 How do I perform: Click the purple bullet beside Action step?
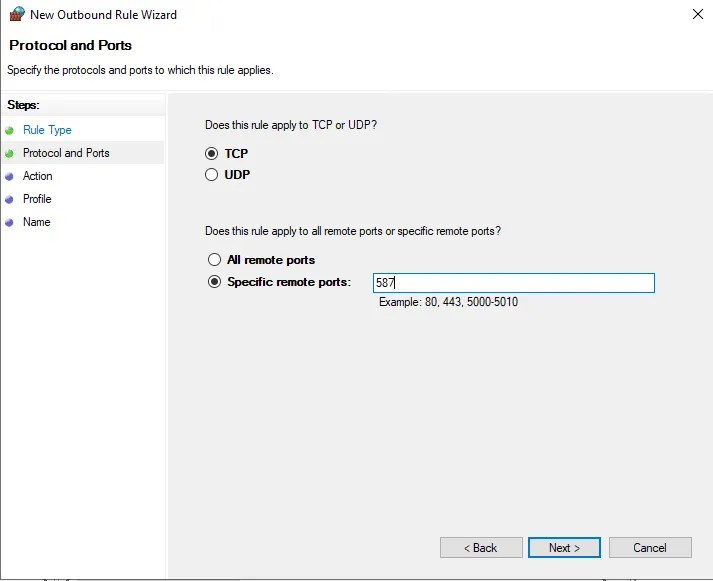click(10, 176)
